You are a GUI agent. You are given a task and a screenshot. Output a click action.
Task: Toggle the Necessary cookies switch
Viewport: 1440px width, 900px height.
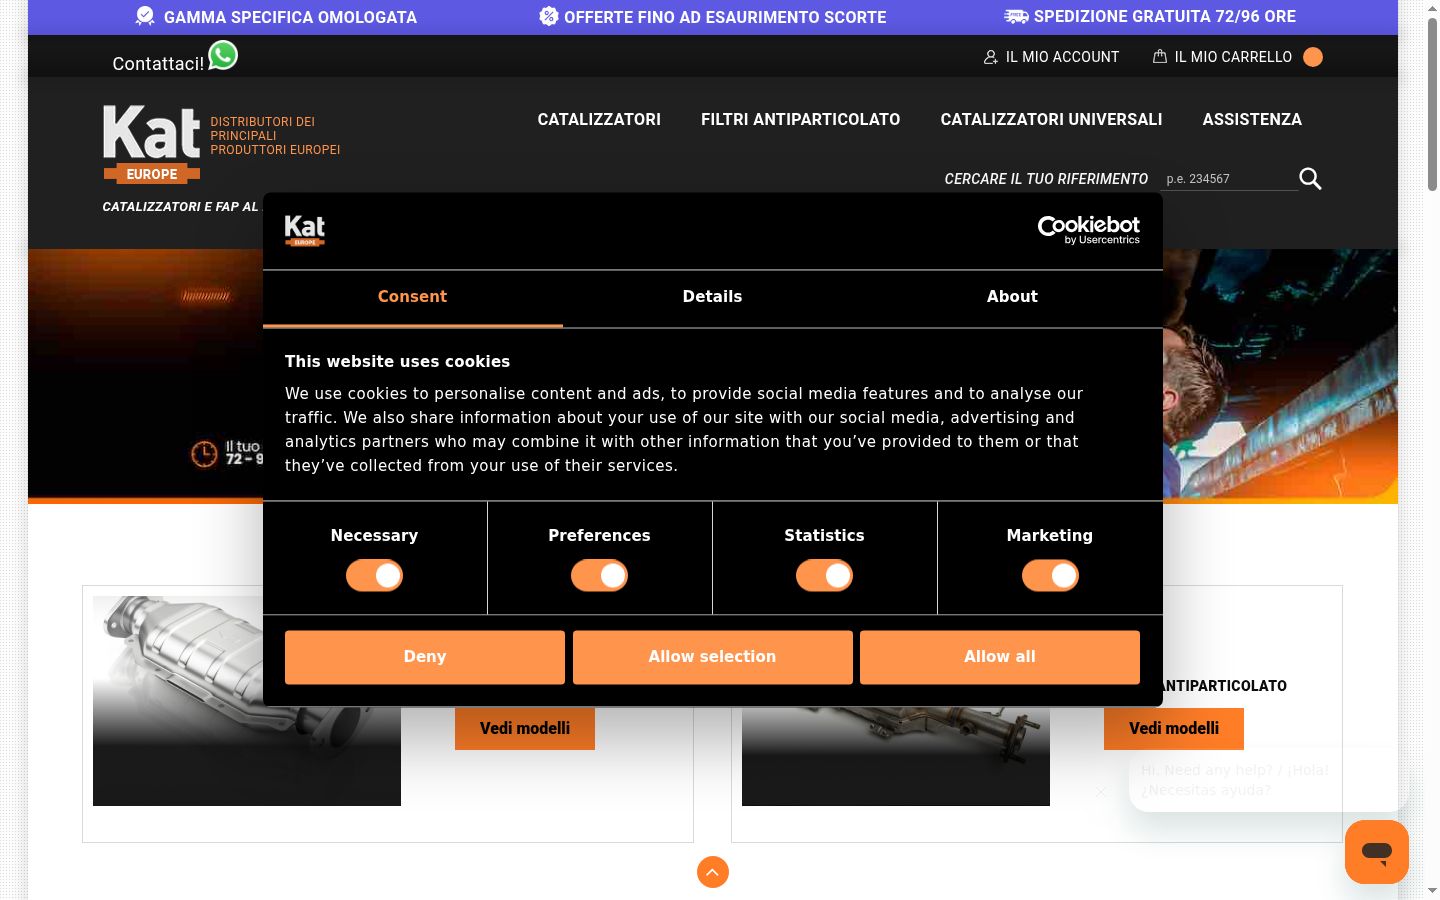pos(374,575)
